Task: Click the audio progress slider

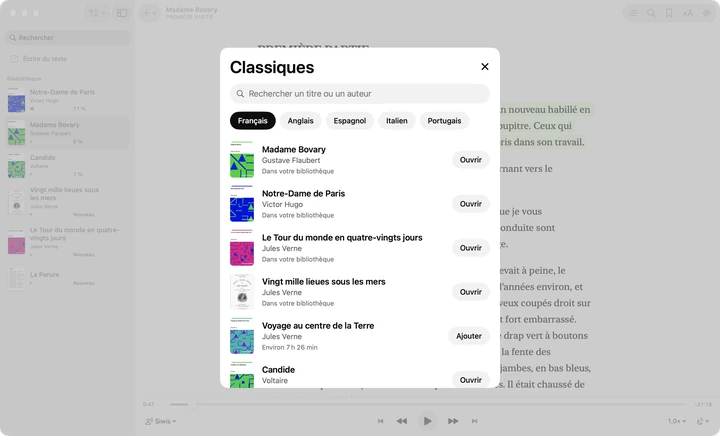Action: [x=427, y=404]
